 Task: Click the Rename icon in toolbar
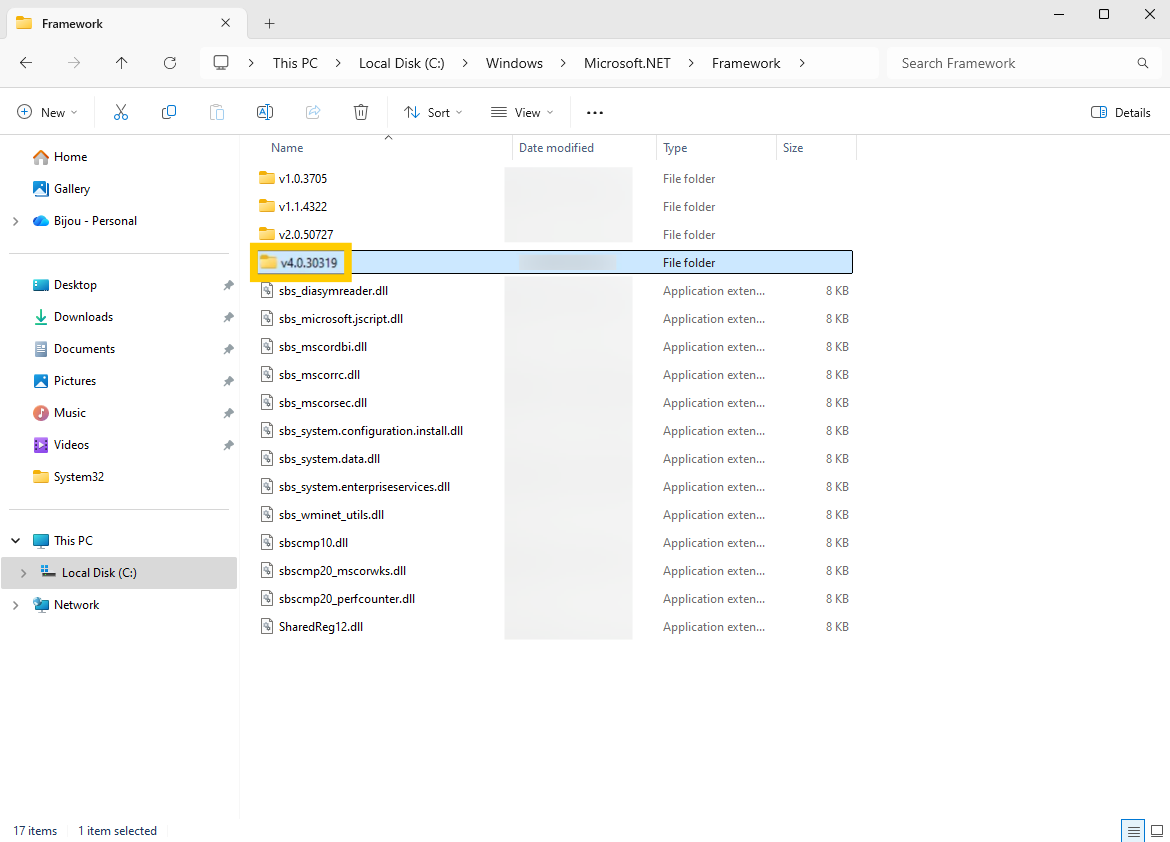pyautogui.click(x=265, y=113)
